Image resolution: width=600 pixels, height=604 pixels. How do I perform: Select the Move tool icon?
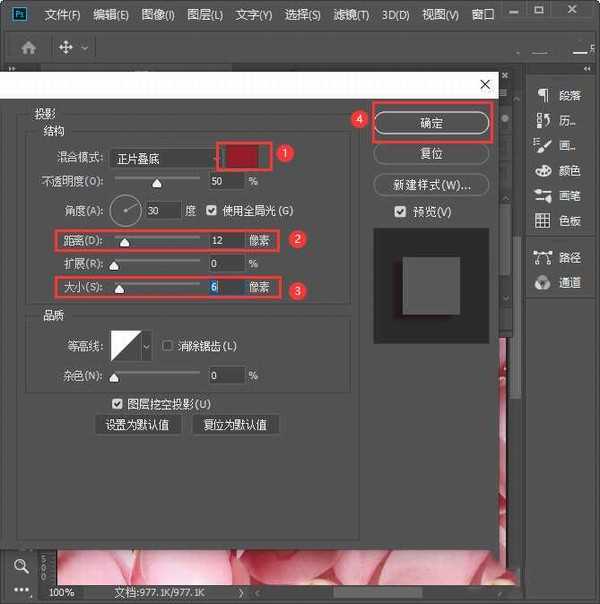point(66,47)
